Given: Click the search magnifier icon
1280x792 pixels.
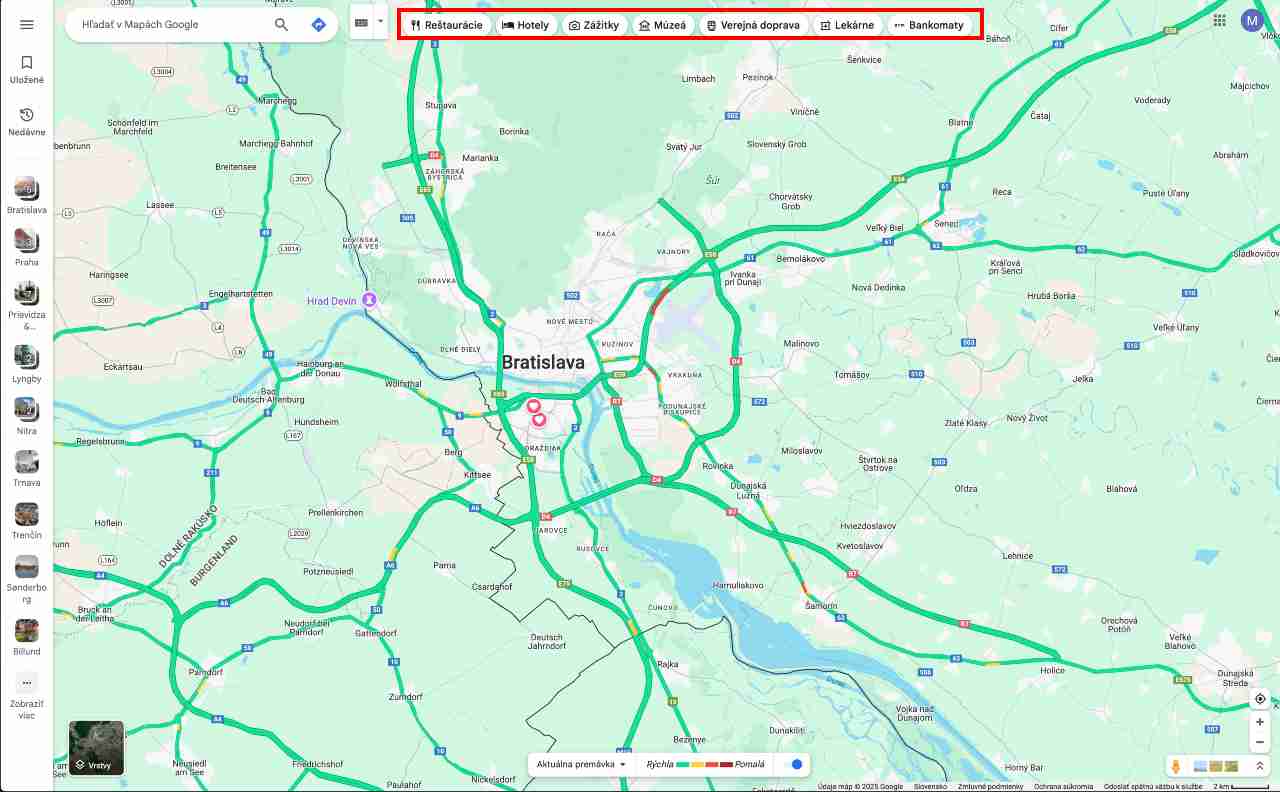Looking at the screenshot, I should point(282,24).
